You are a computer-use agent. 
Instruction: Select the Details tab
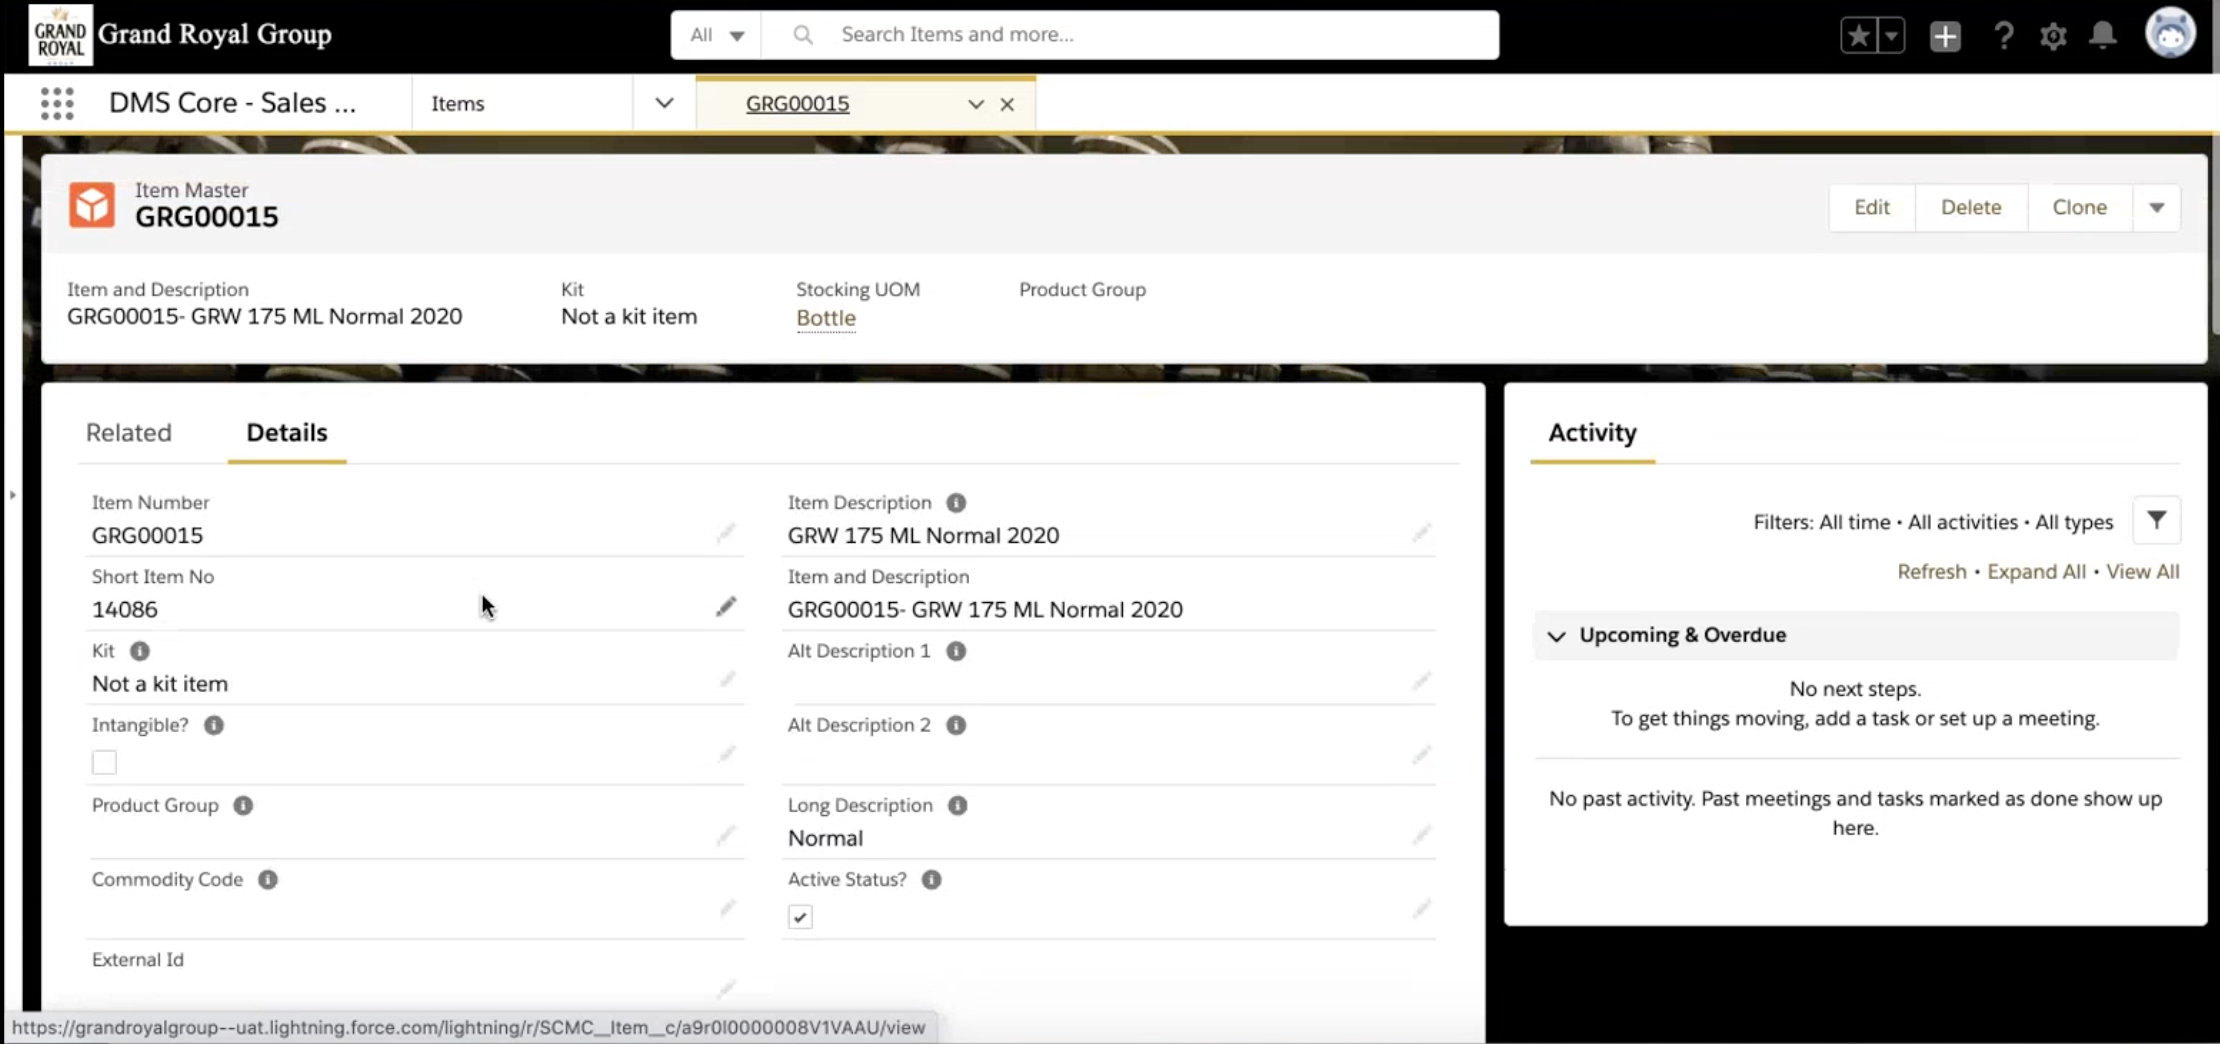pos(287,432)
